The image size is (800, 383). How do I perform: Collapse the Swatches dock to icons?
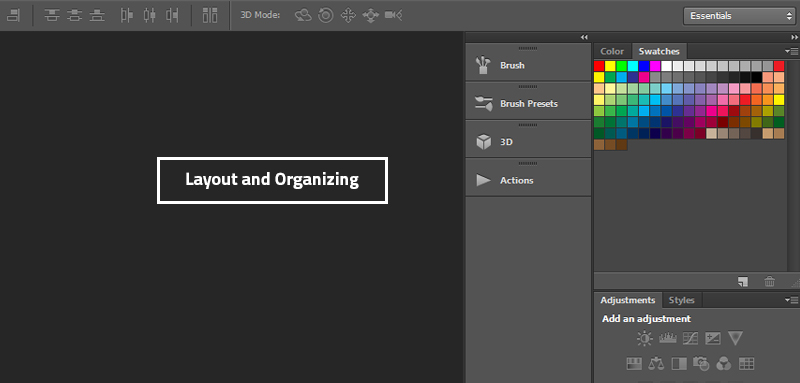[794, 37]
